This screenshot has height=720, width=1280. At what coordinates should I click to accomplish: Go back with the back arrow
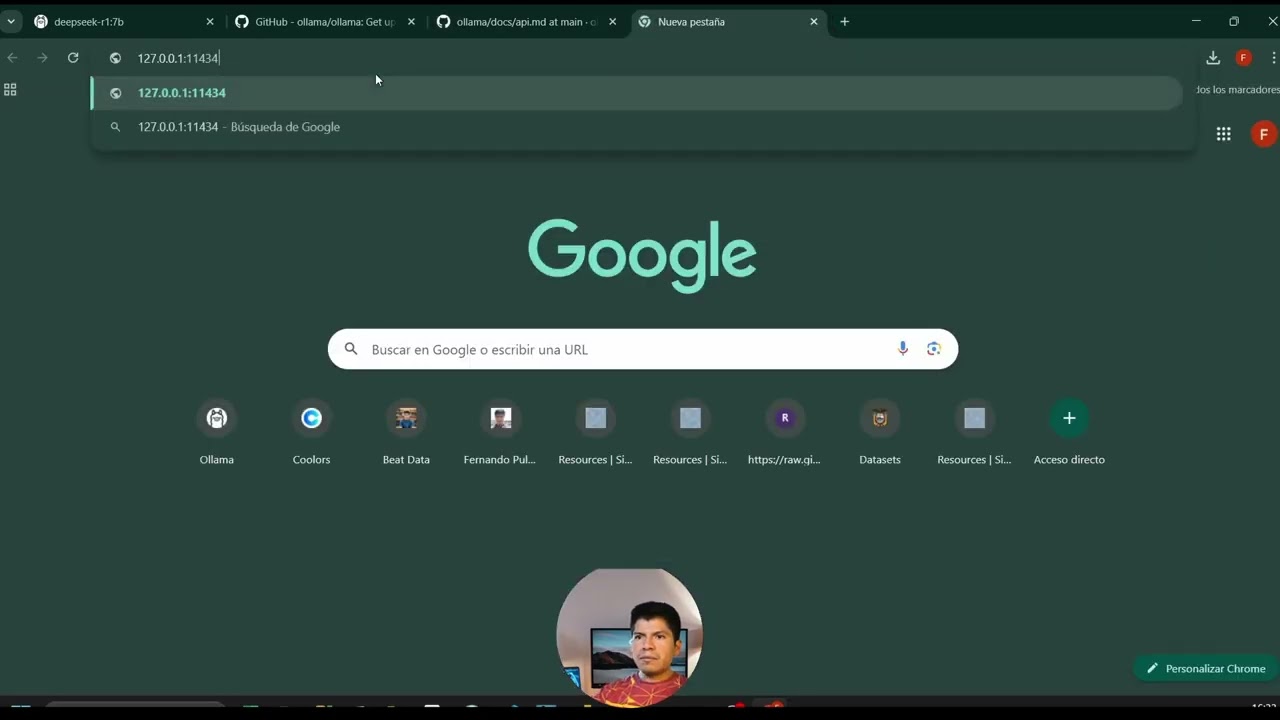coord(13,58)
